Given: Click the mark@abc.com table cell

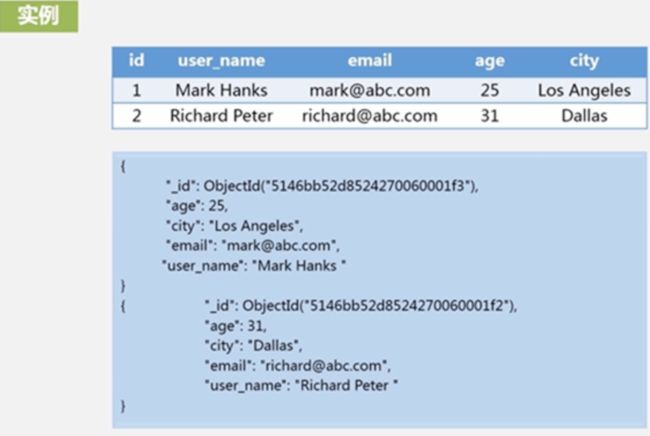Looking at the screenshot, I should point(370,90).
